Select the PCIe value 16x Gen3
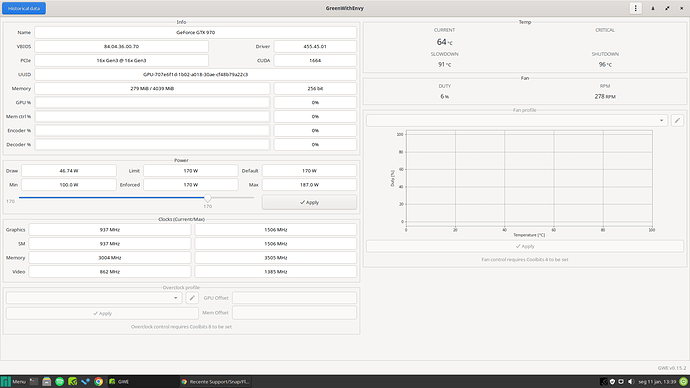Image resolution: width=690 pixels, height=388 pixels. click(121, 60)
